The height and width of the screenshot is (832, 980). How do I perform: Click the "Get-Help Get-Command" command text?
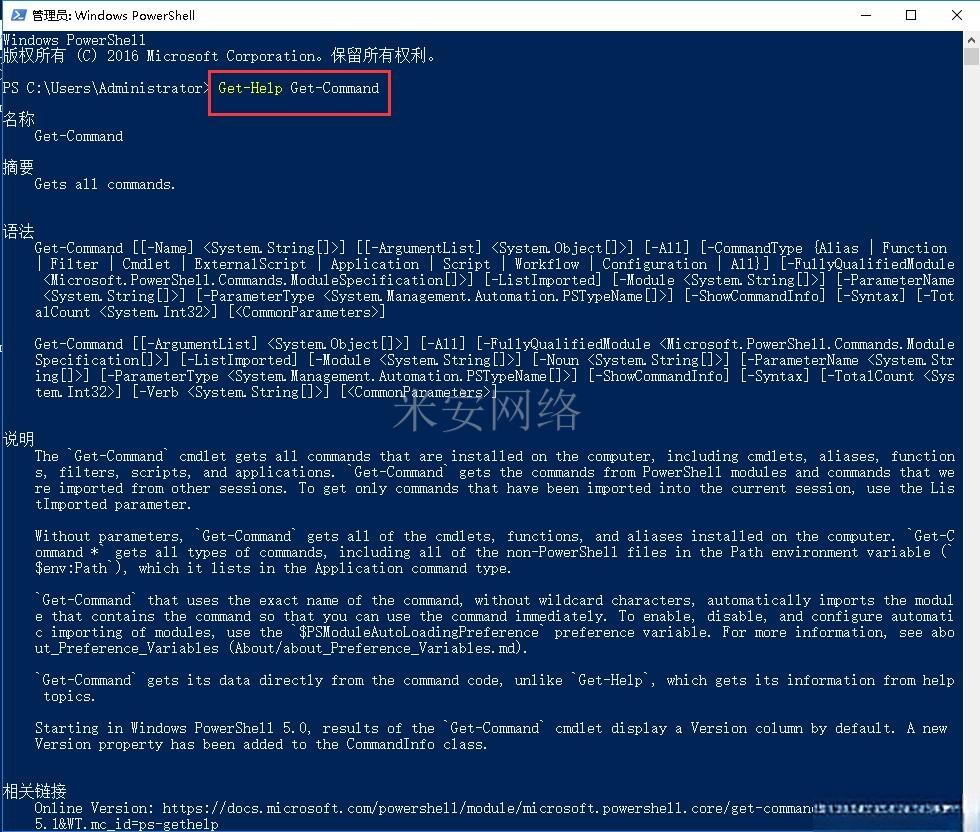pyautogui.click(x=299, y=88)
